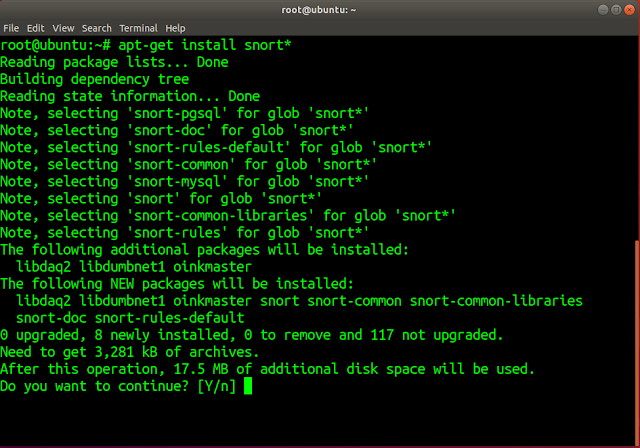Viewport: 640px width, 448px height.
Task: Open the Search menu
Action: pyautogui.click(x=97, y=28)
